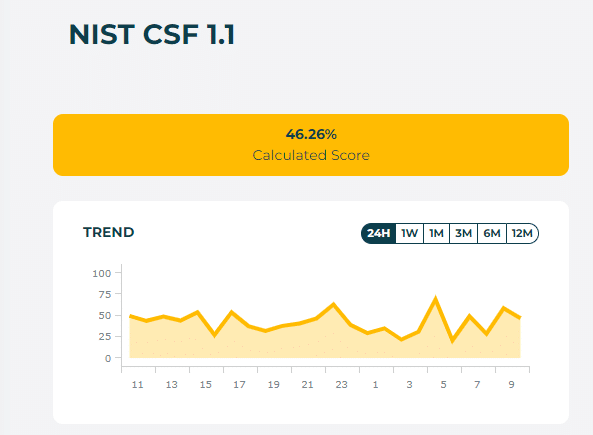Switch trend to 1M range
The image size is (593, 435).
(x=436, y=233)
